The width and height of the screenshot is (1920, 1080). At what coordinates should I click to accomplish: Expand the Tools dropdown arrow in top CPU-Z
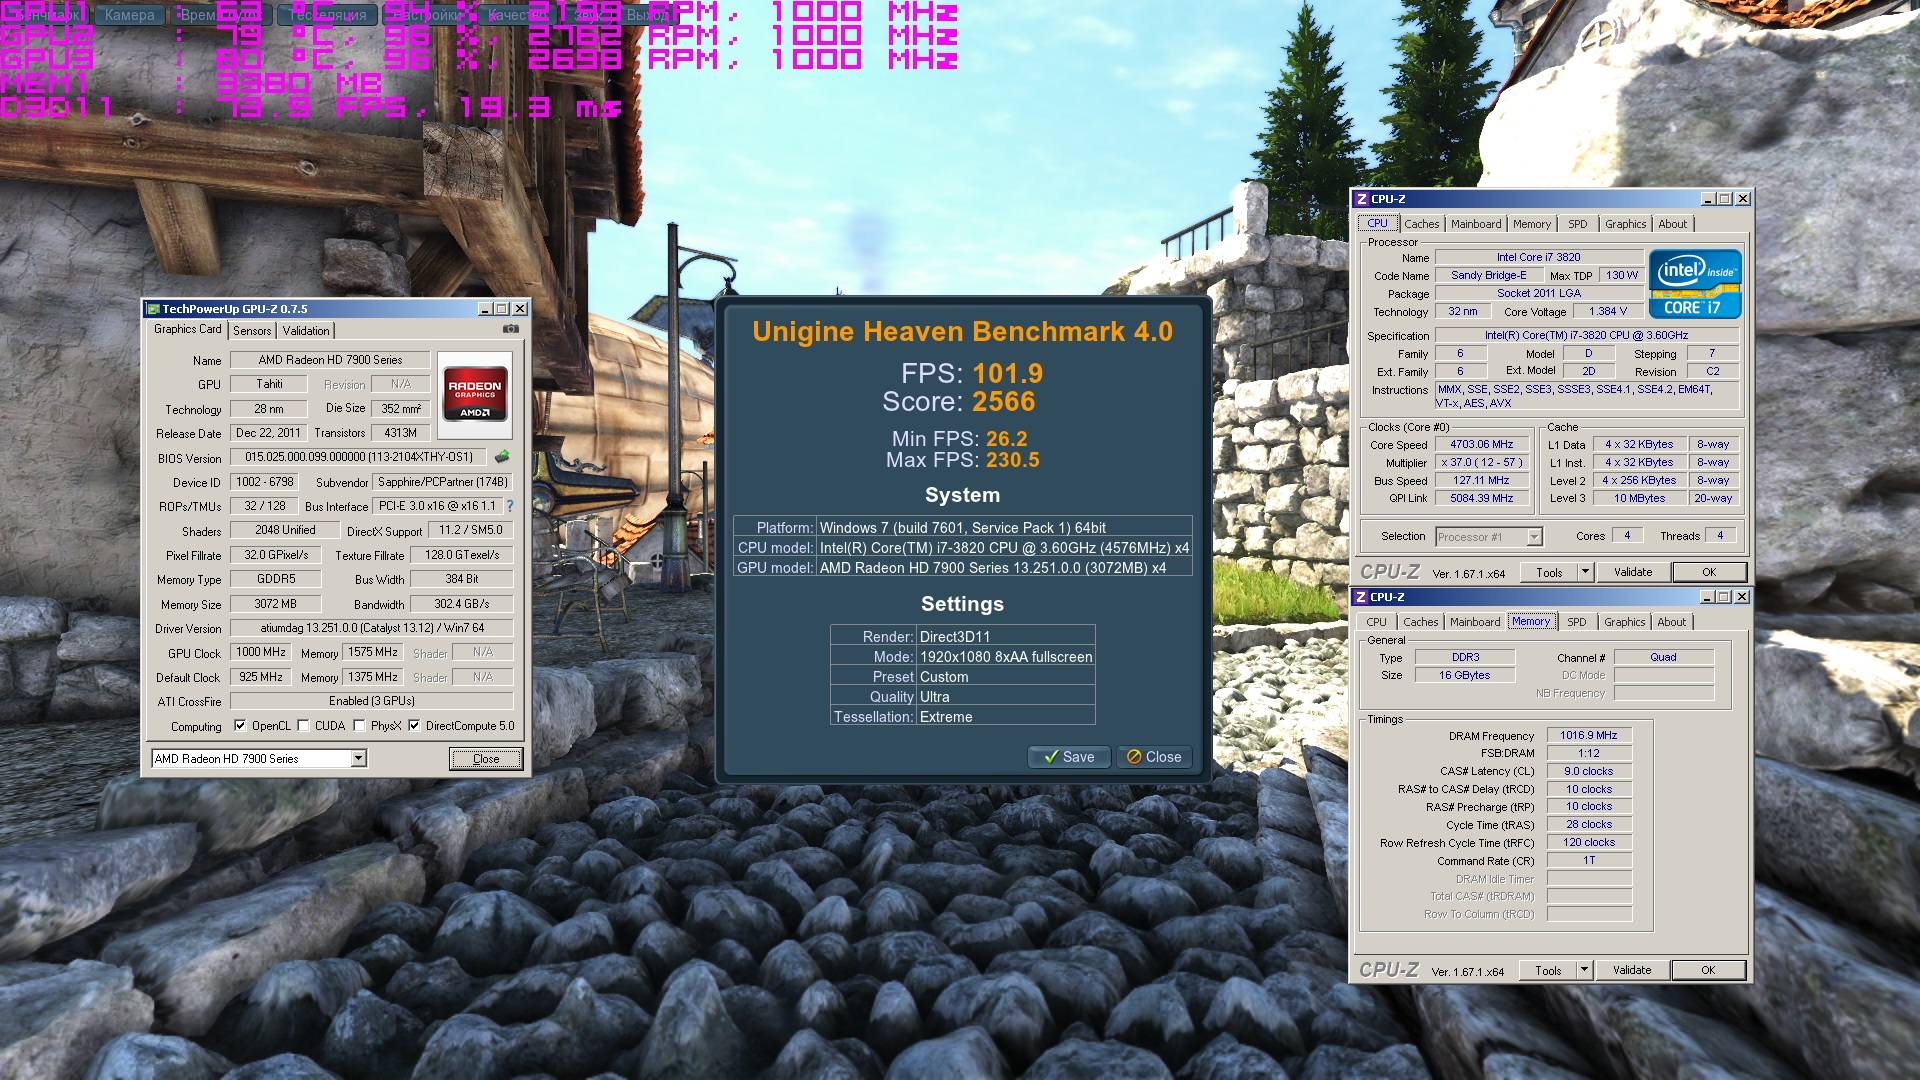tap(1585, 572)
